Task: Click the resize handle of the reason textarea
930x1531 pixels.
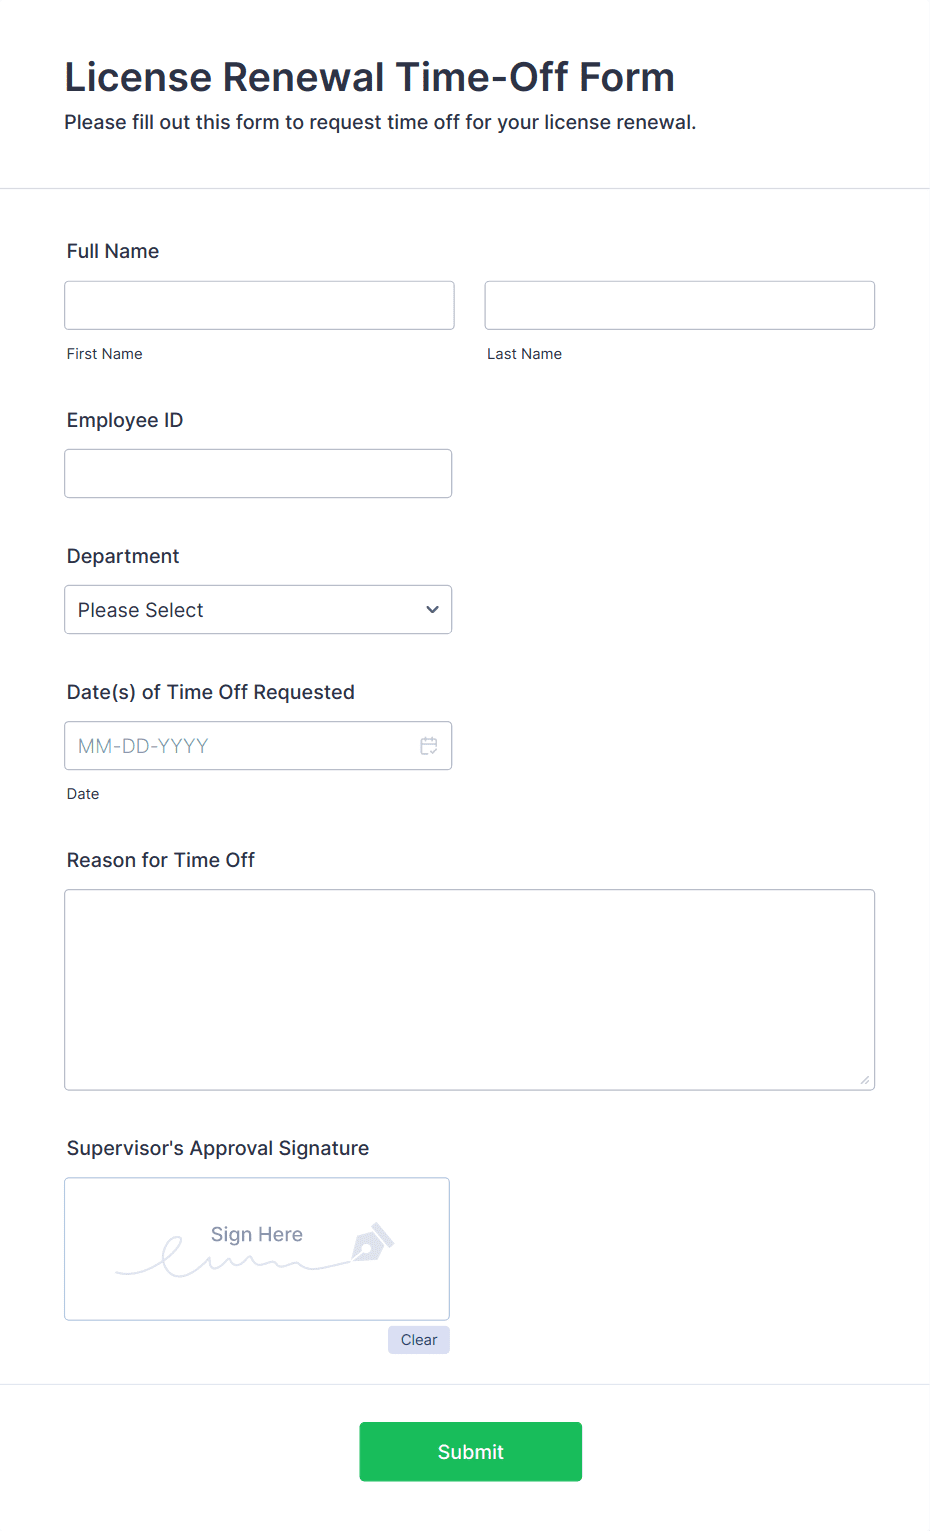Action: click(x=863, y=1078)
